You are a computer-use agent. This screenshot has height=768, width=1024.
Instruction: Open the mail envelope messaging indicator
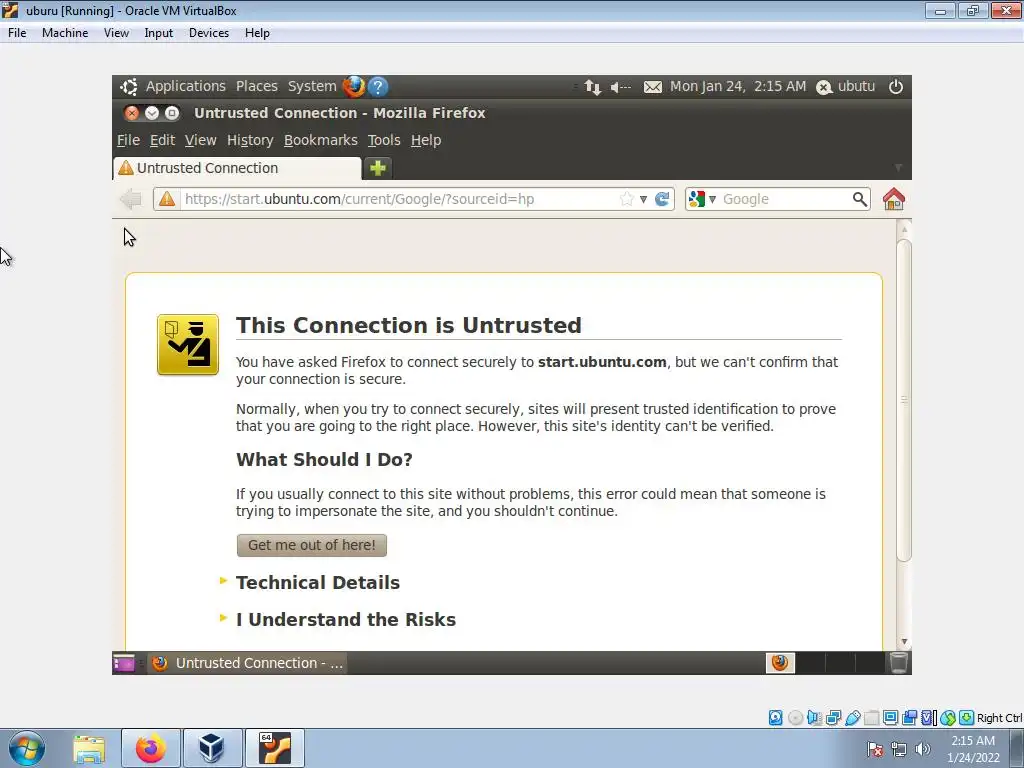pos(652,87)
